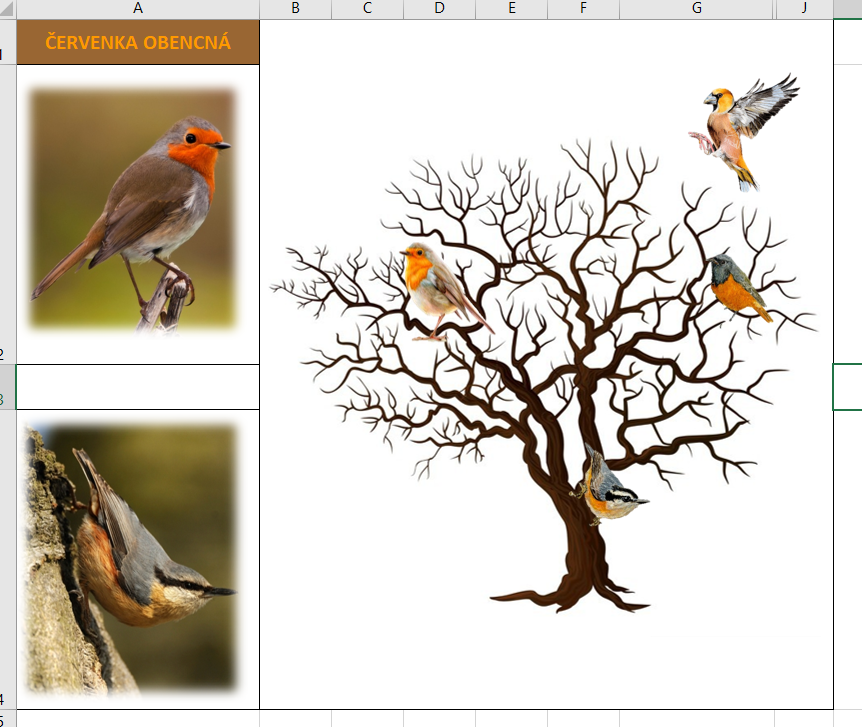Click the flying bird with spread wings
Viewport: 862px width, 727px height.
(743, 127)
